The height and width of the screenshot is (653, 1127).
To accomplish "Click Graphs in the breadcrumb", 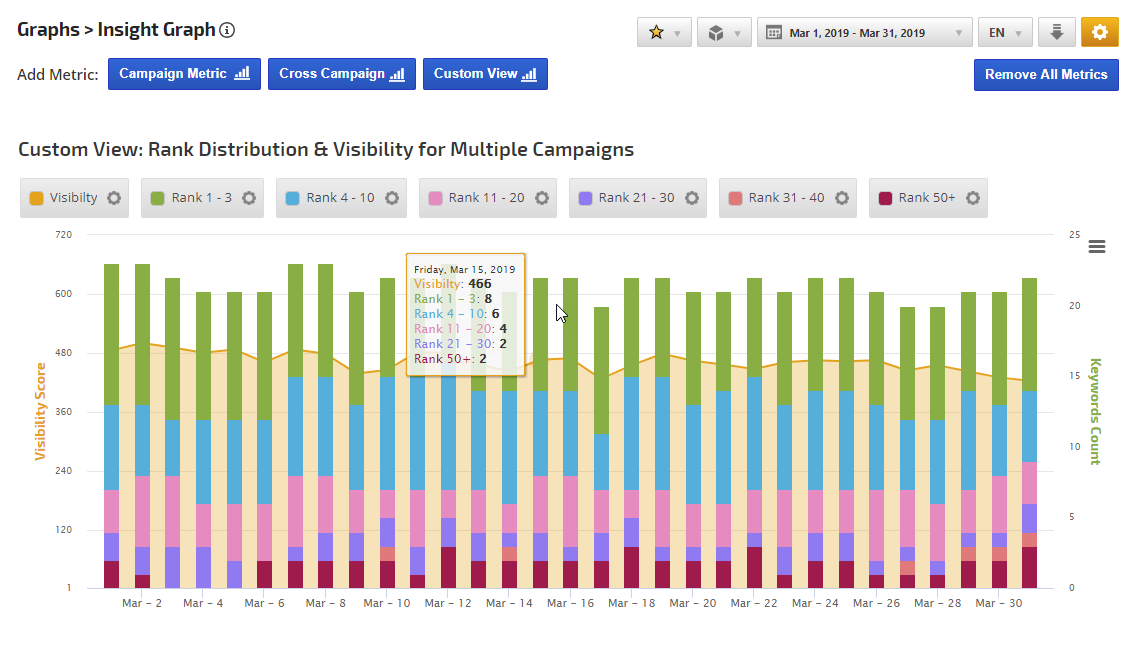I will (x=48, y=30).
